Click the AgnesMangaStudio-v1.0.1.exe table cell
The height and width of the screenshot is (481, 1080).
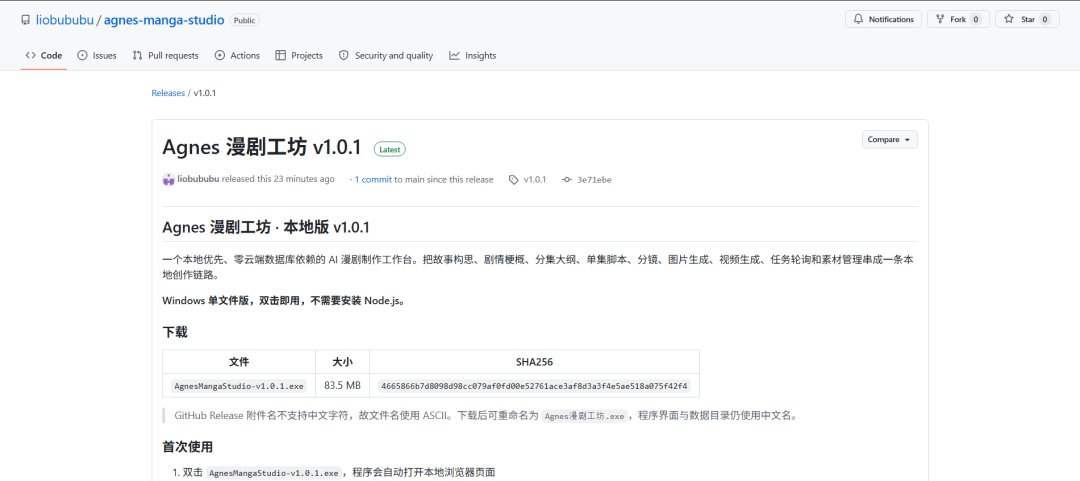pos(239,386)
